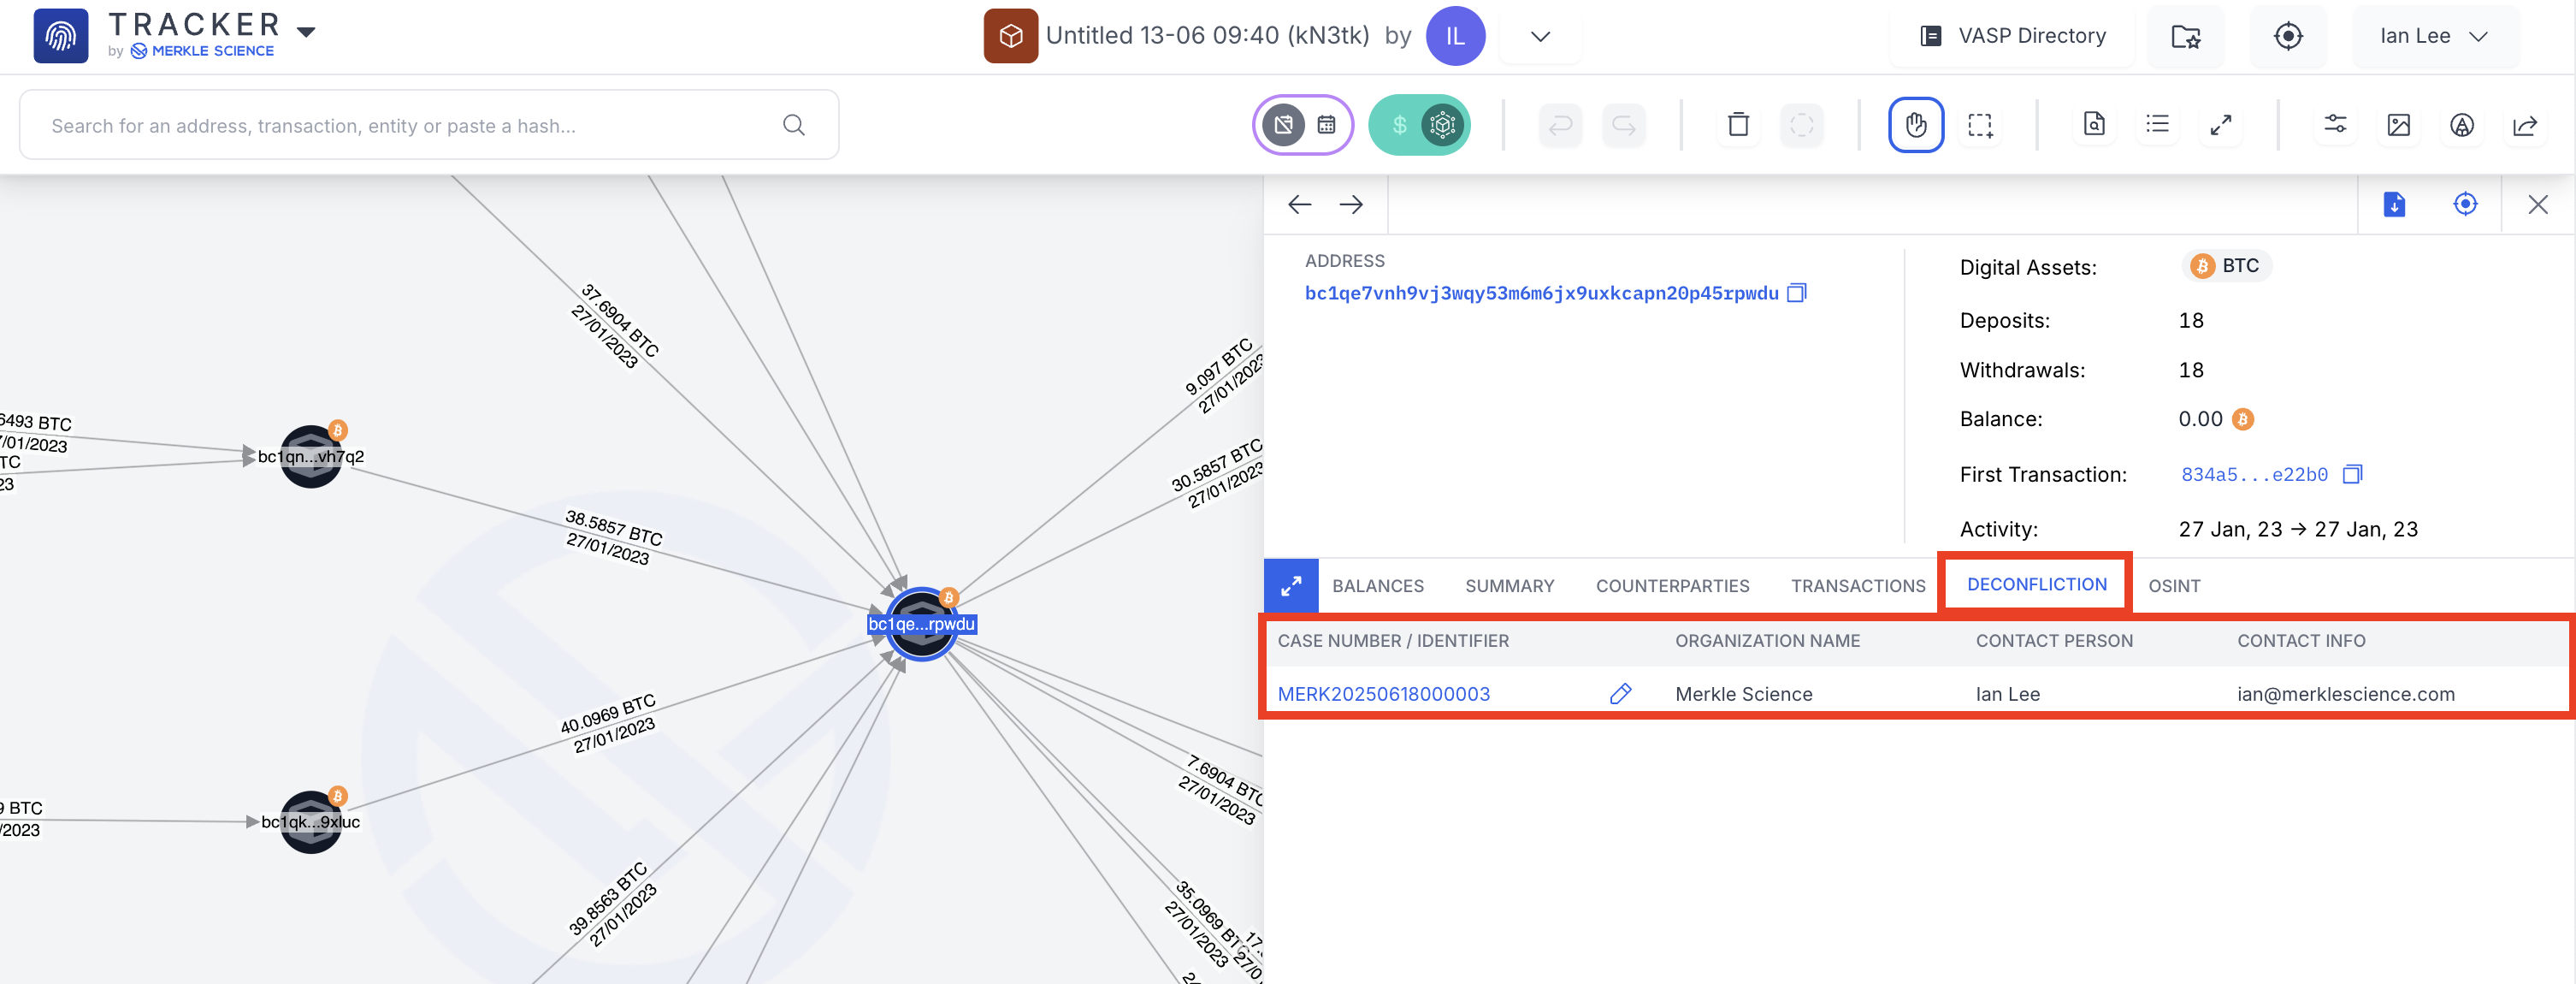Viewport: 2576px width, 984px height.
Task: Click the Ian Lee contact person cell
Action: [2007, 694]
